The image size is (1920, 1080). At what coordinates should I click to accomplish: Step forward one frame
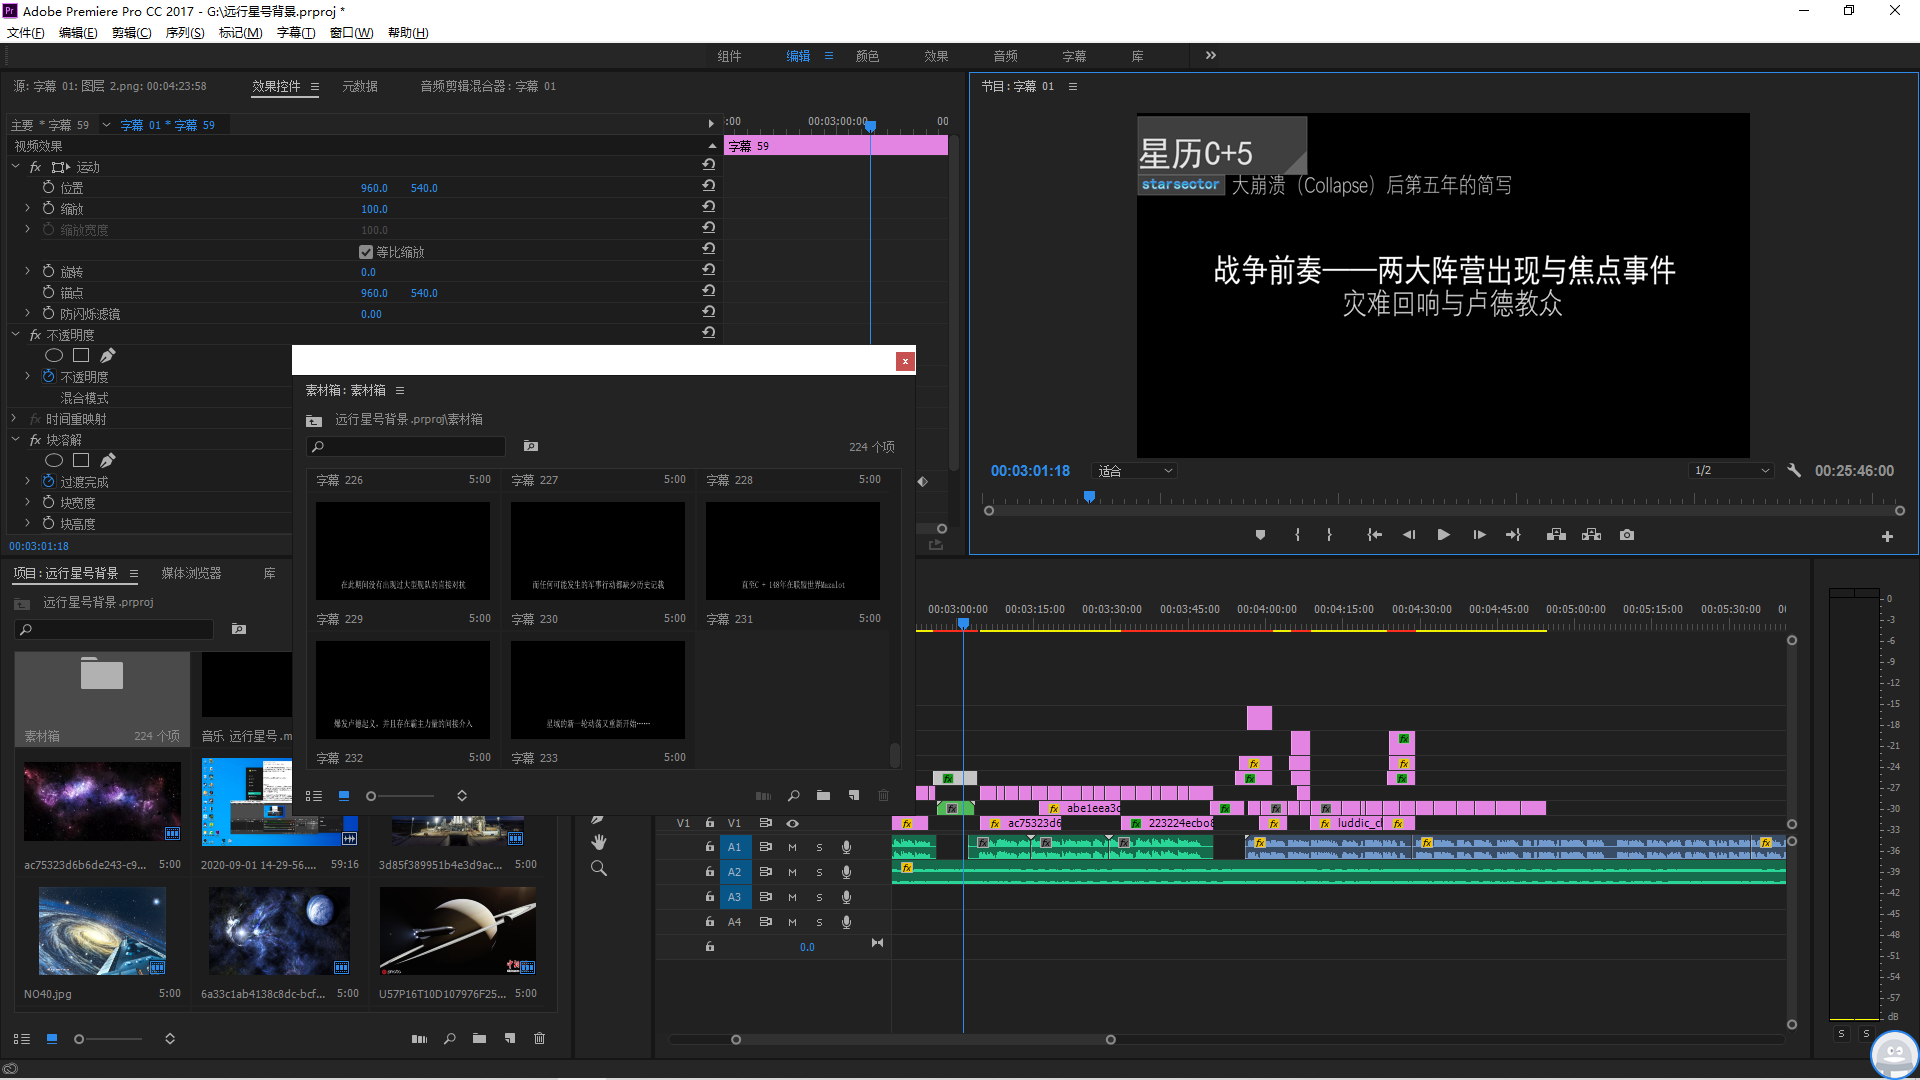(x=1479, y=535)
